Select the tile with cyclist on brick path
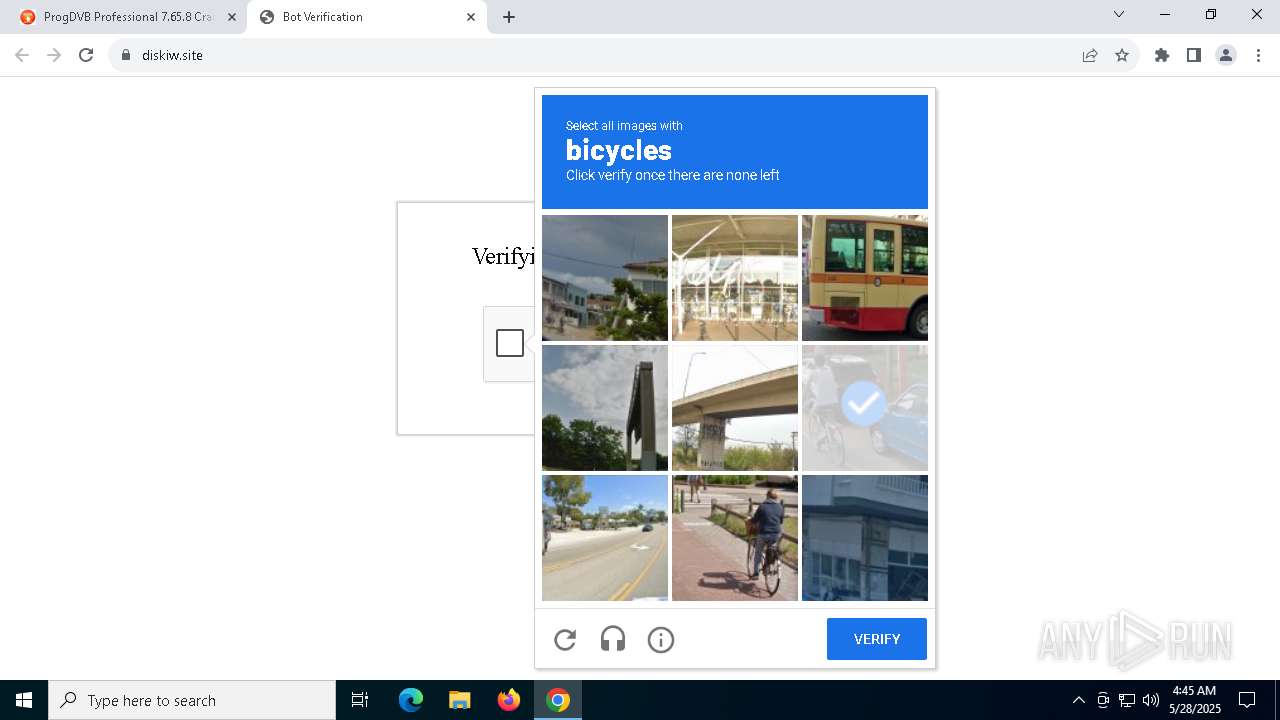 pyautogui.click(x=735, y=538)
